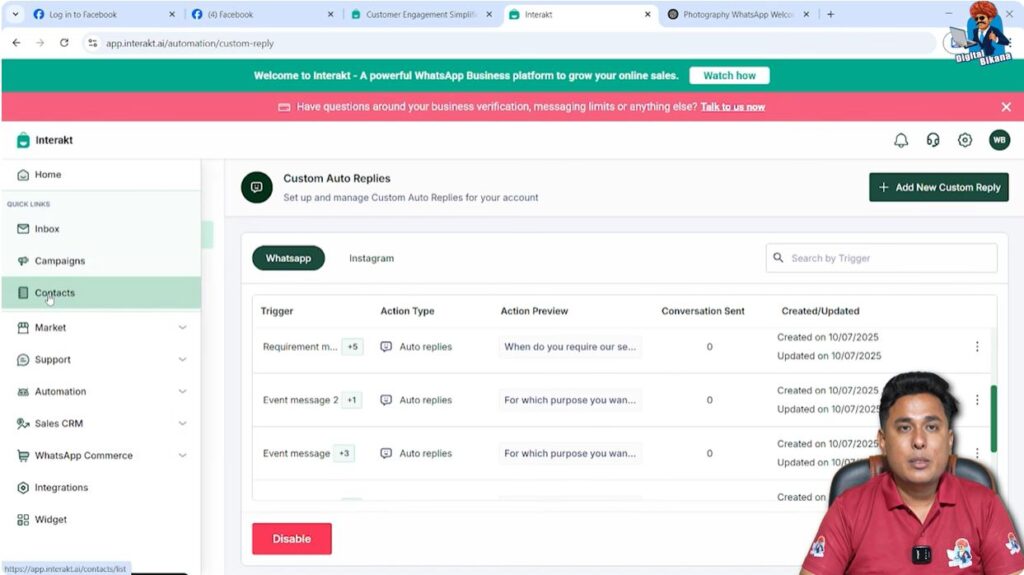
Task: Dismiss the pink verification banner
Action: click(1006, 107)
